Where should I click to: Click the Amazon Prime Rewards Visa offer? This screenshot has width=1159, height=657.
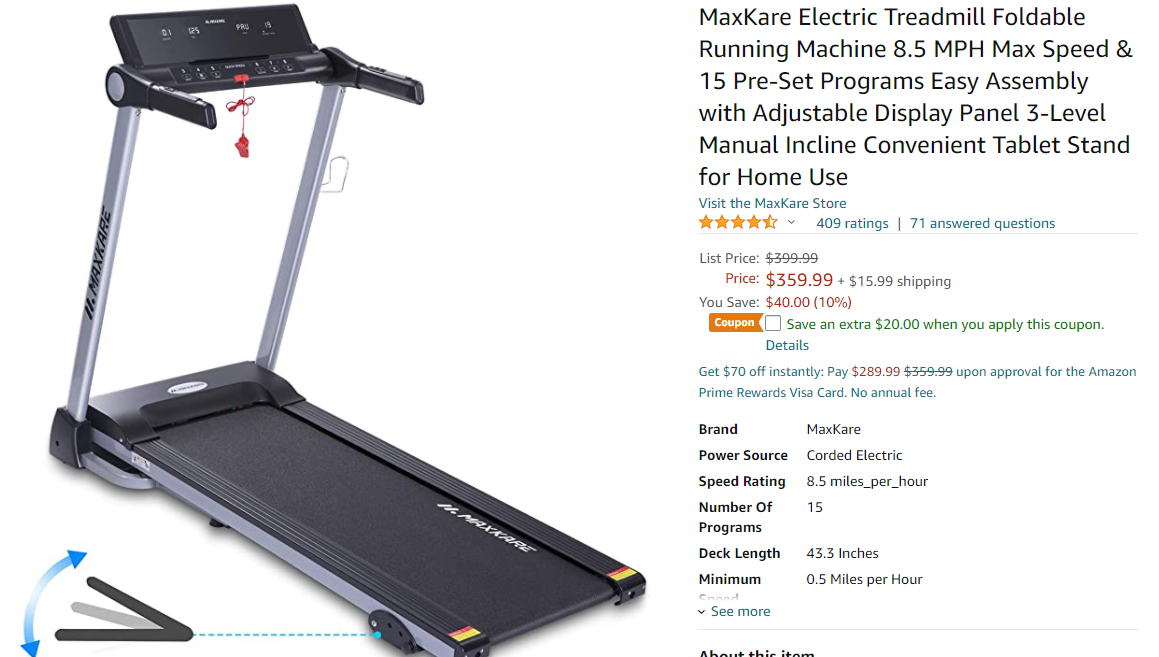(917, 382)
